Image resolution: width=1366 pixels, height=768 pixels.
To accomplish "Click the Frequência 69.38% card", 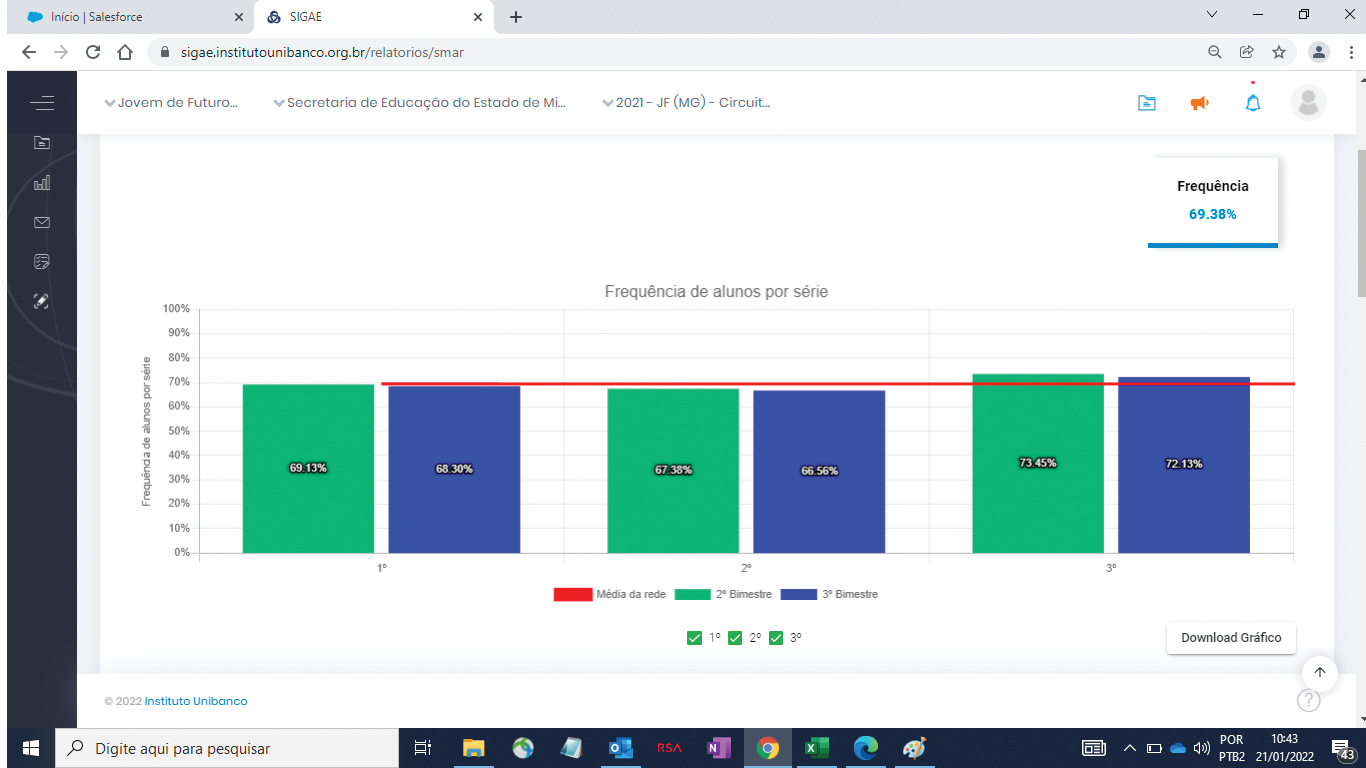I will [1213, 202].
